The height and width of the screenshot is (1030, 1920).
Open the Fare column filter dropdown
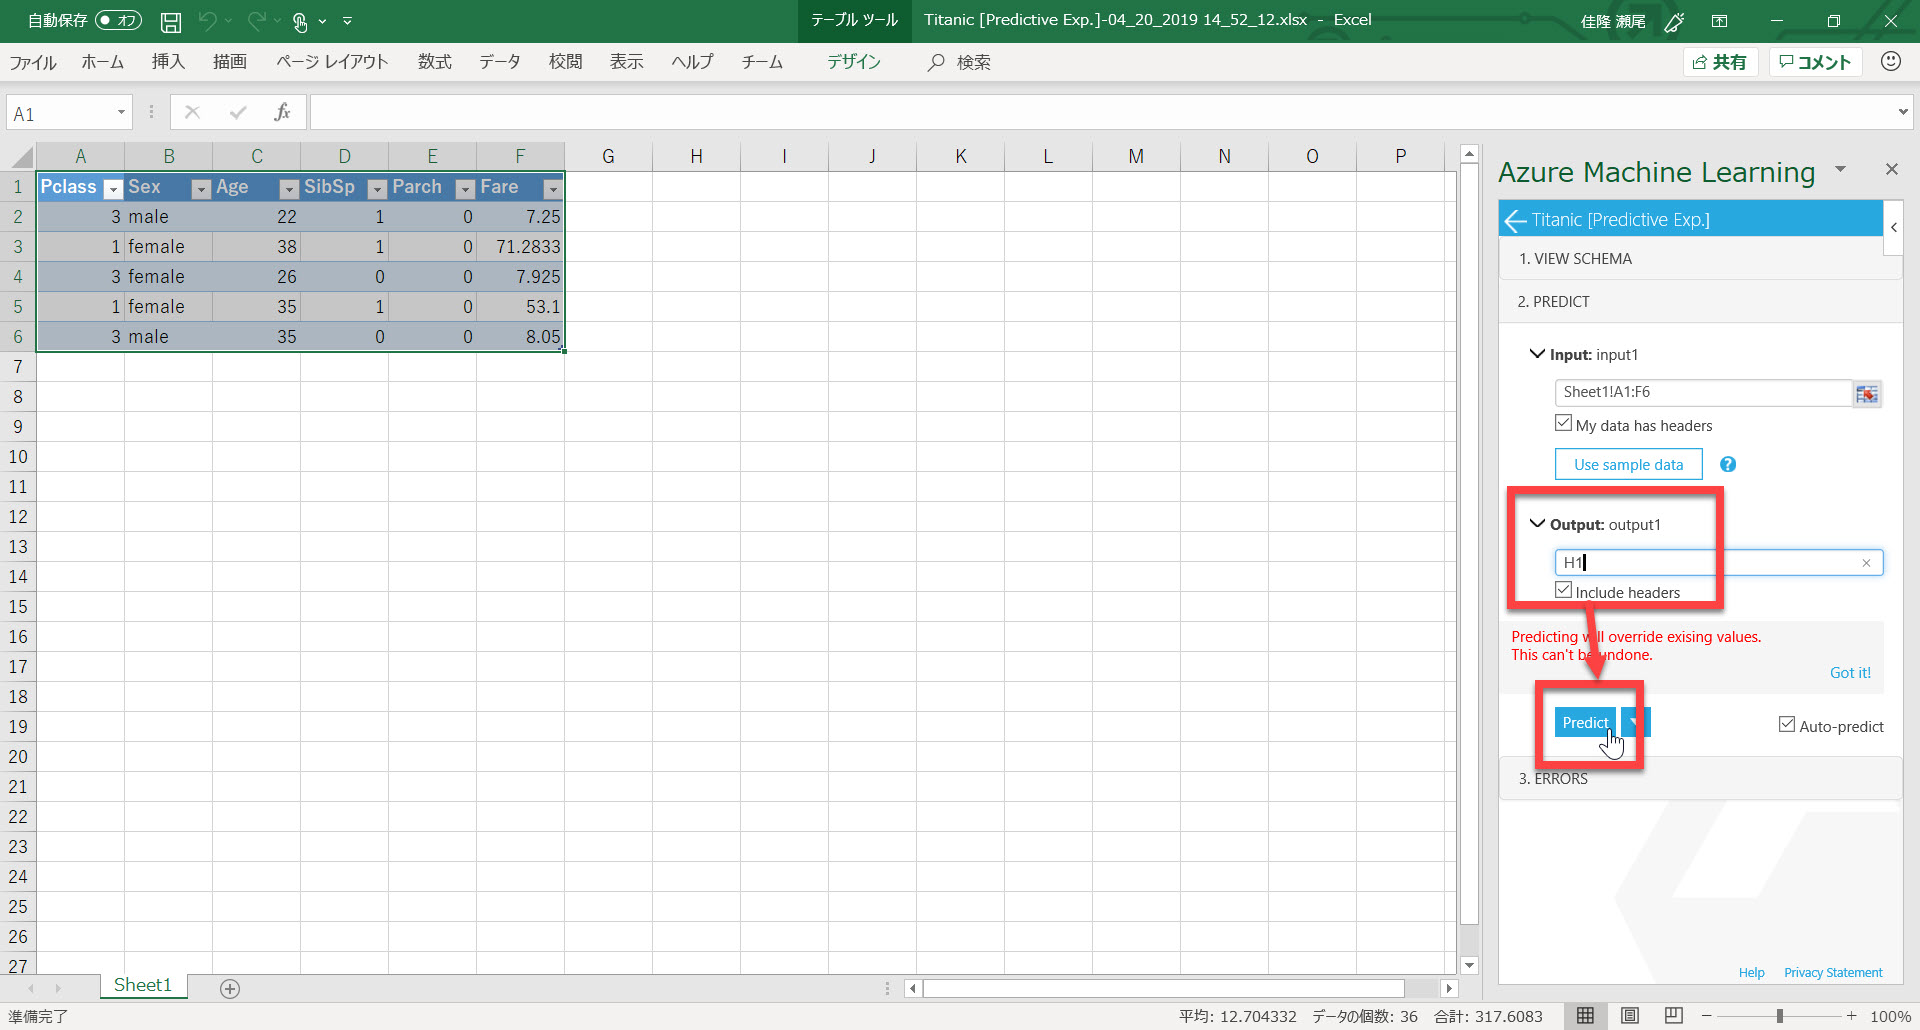[x=553, y=189]
